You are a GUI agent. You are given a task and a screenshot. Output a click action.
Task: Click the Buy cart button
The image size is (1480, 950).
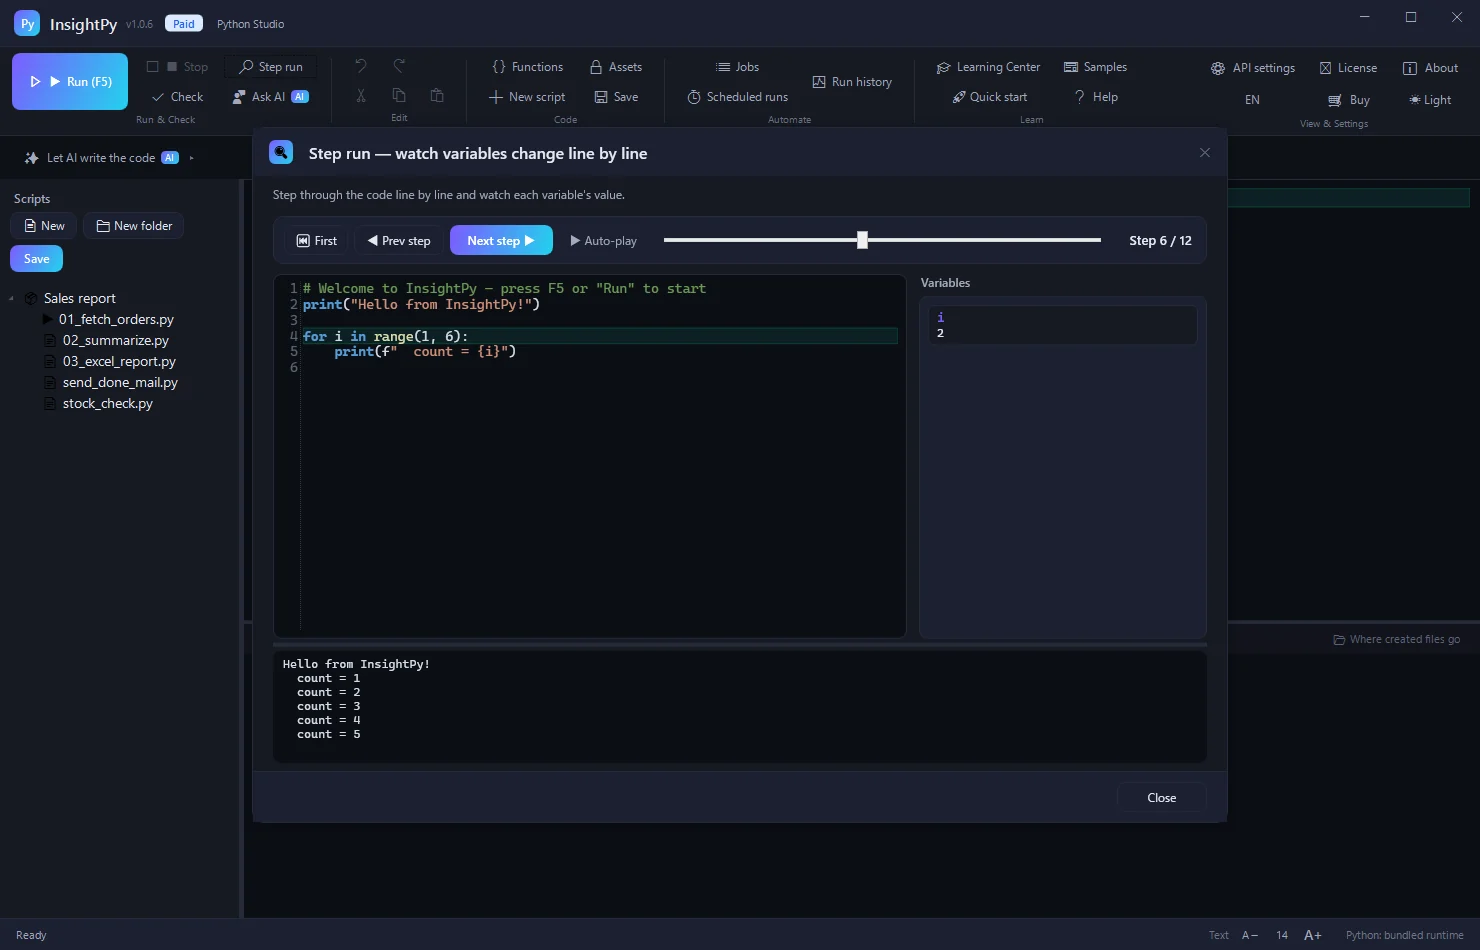(1349, 100)
